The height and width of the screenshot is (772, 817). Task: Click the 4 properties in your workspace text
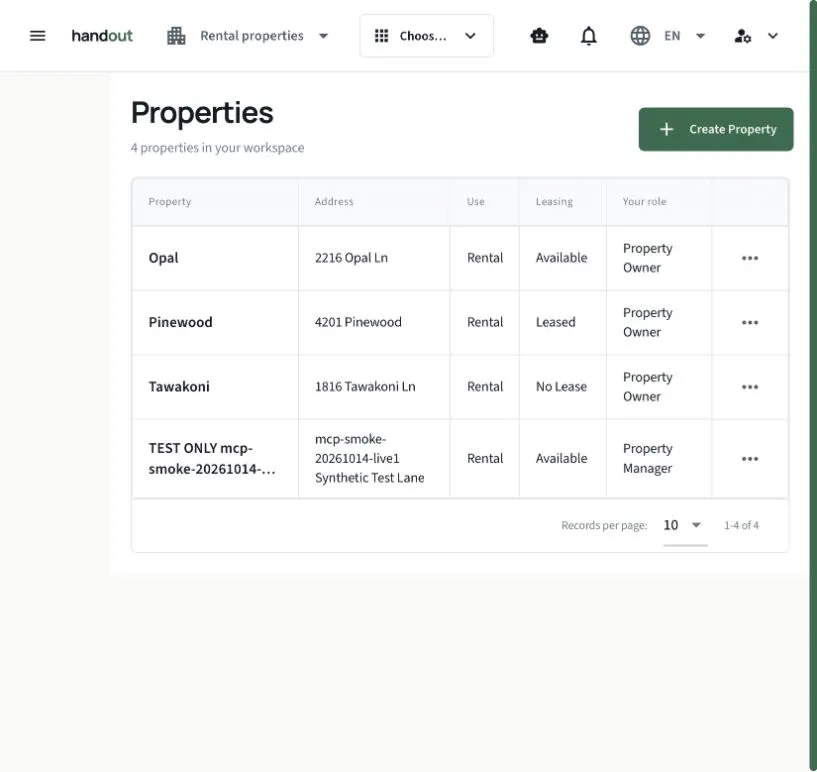(x=217, y=148)
